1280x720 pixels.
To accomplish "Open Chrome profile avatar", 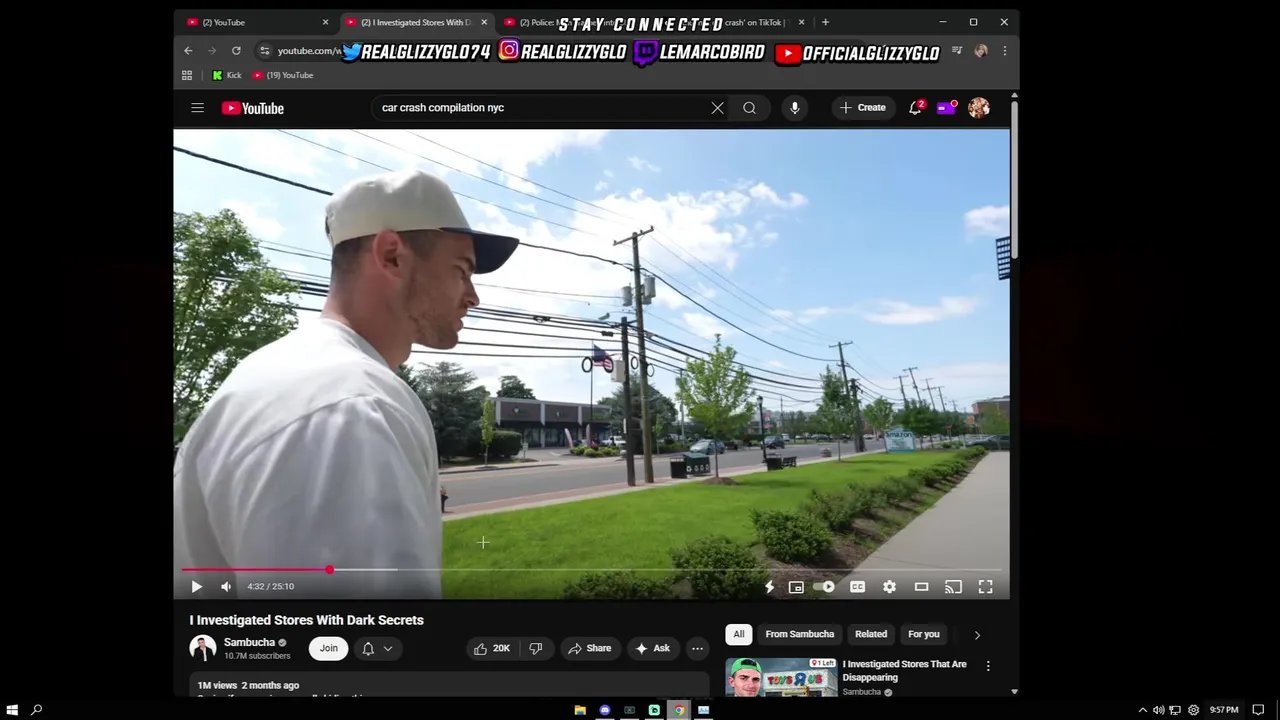I will click(x=981, y=51).
